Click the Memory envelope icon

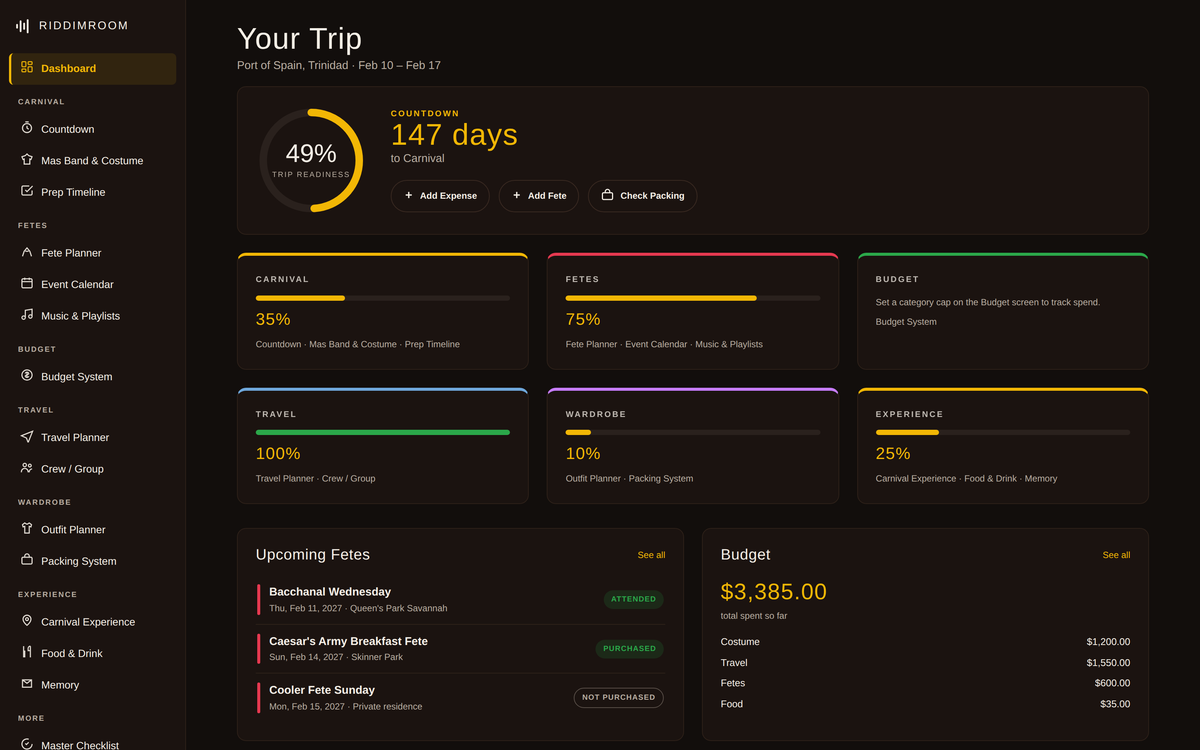coord(27,684)
